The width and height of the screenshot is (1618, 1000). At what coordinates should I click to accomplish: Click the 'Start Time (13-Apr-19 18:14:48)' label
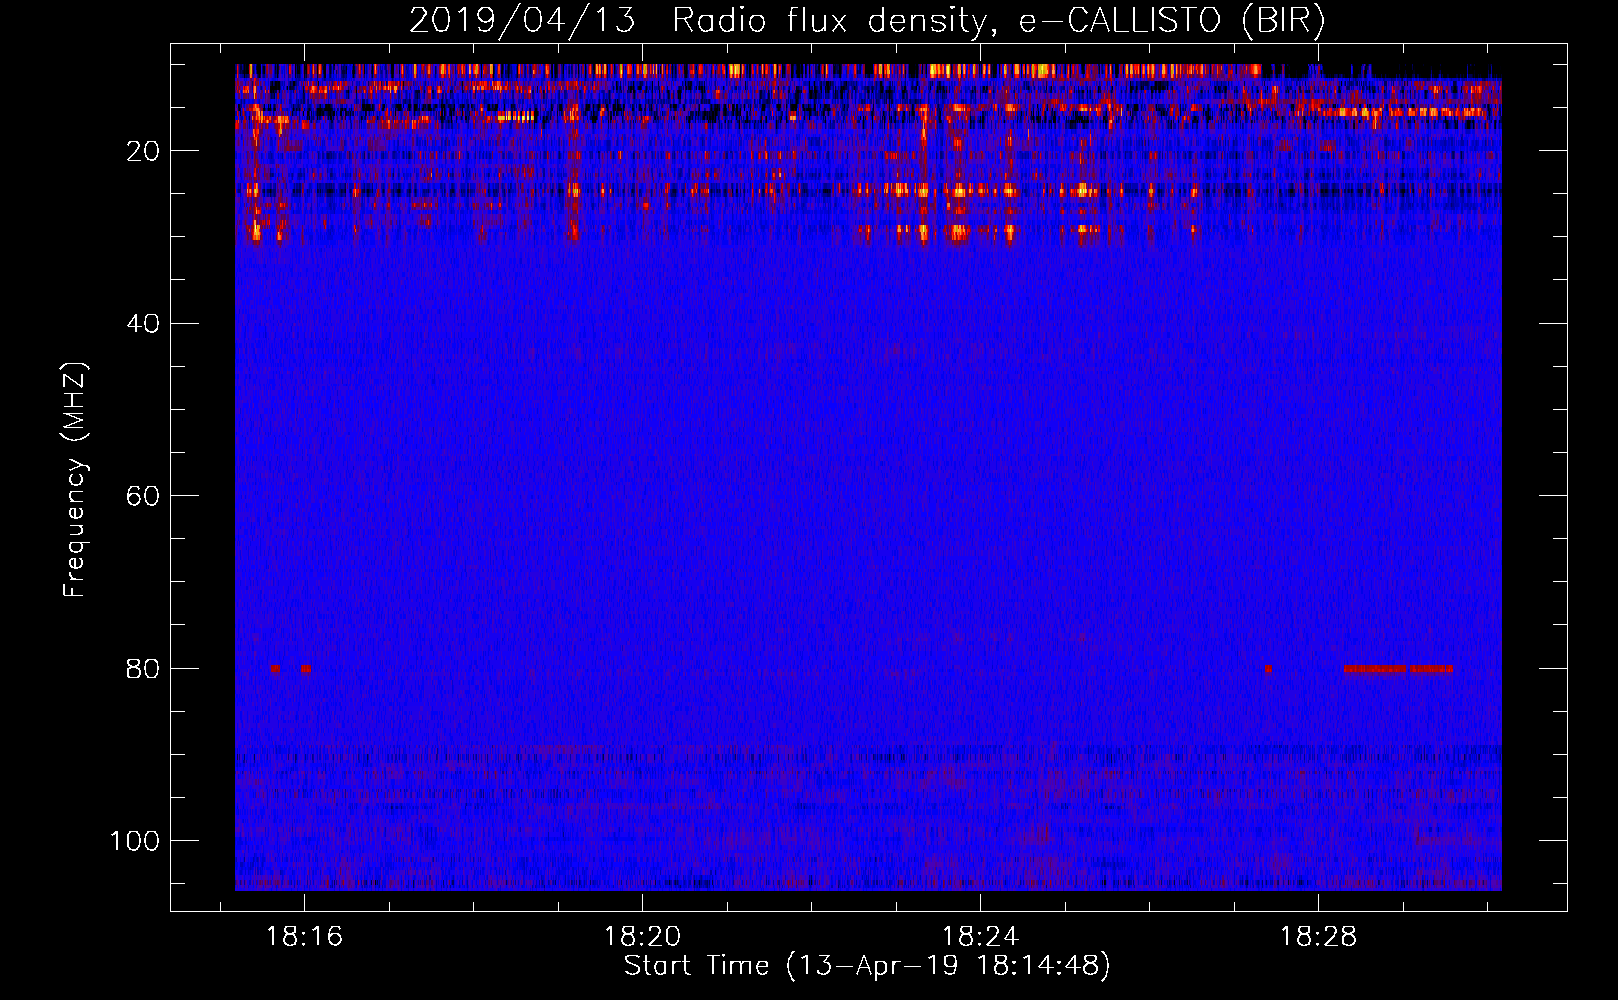[x=867, y=966]
